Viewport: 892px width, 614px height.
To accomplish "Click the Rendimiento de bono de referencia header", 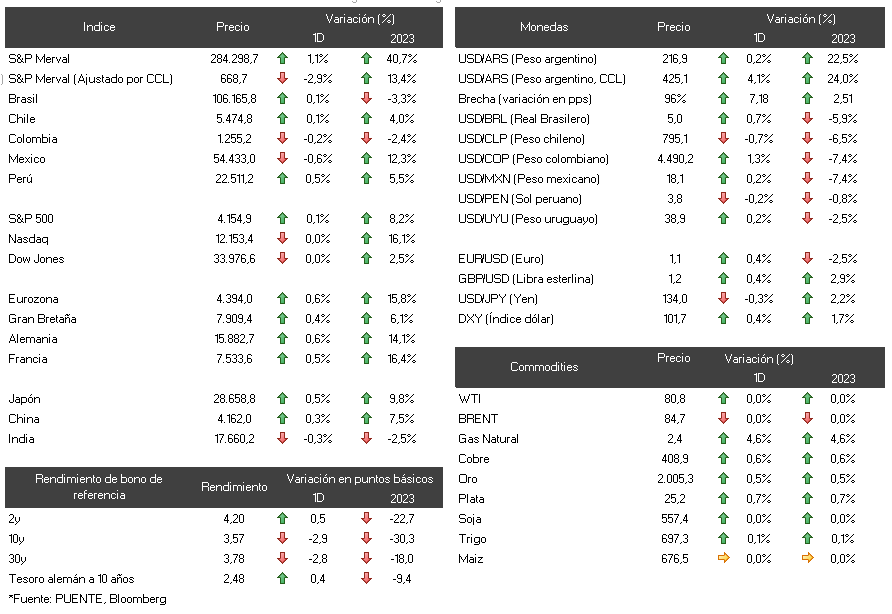I will point(99,487).
